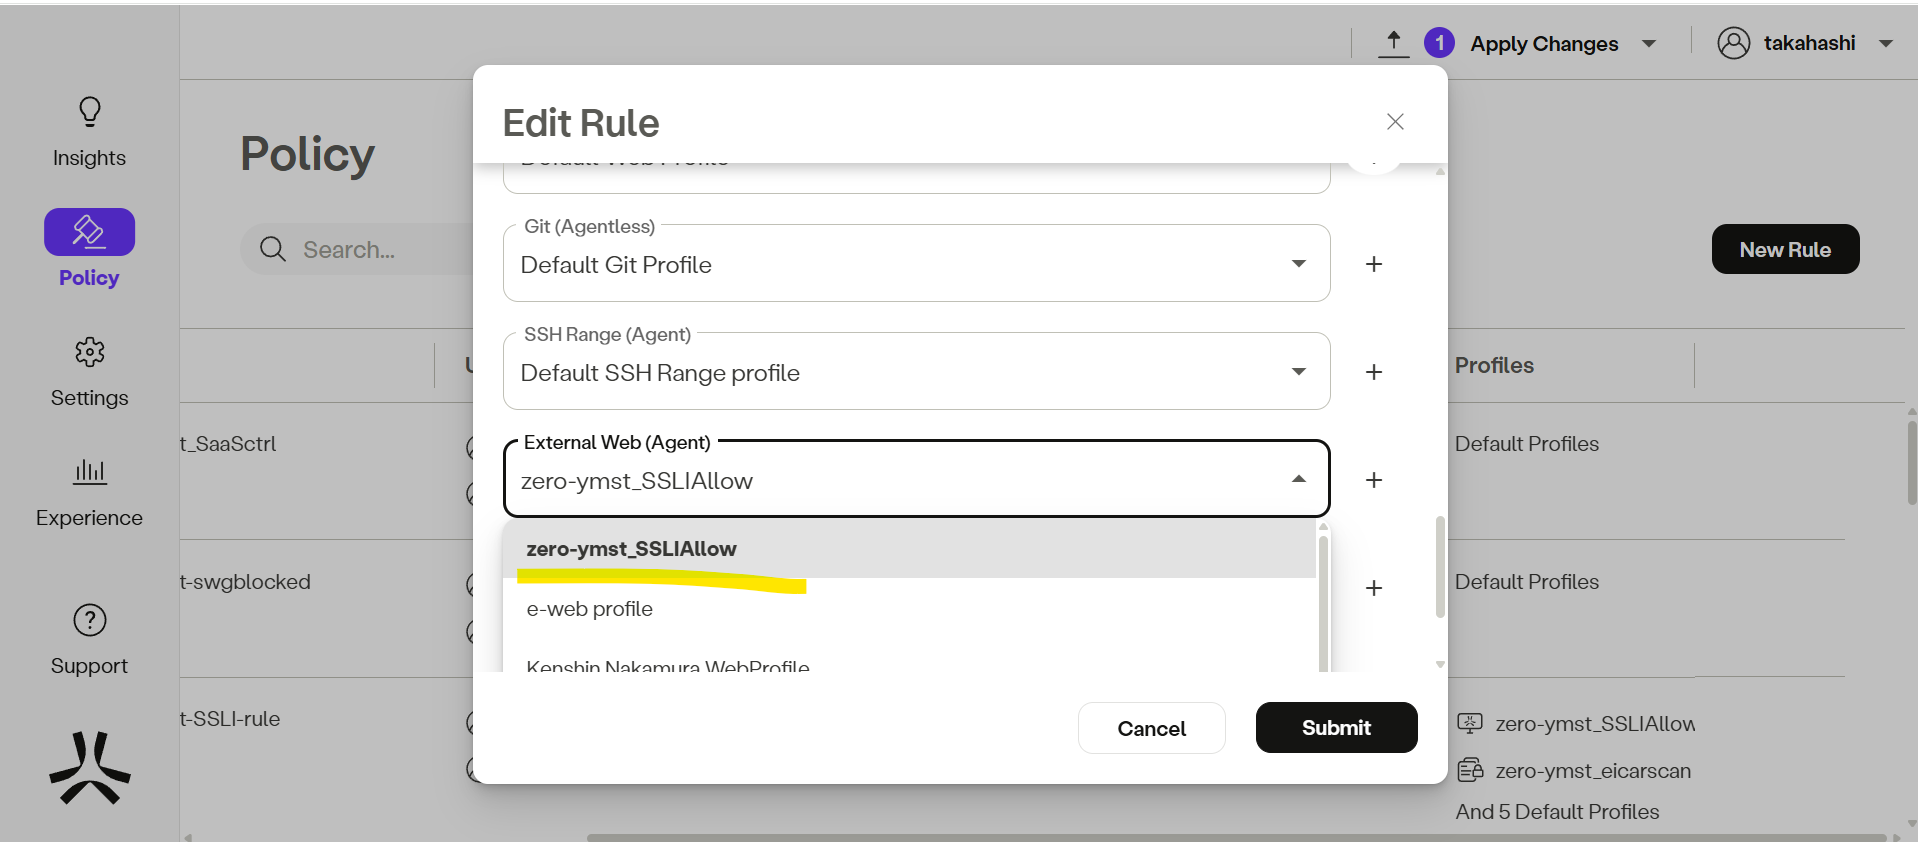Click the upload arrow icon
Viewport: 1918px width, 842px height.
click(1393, 43)
